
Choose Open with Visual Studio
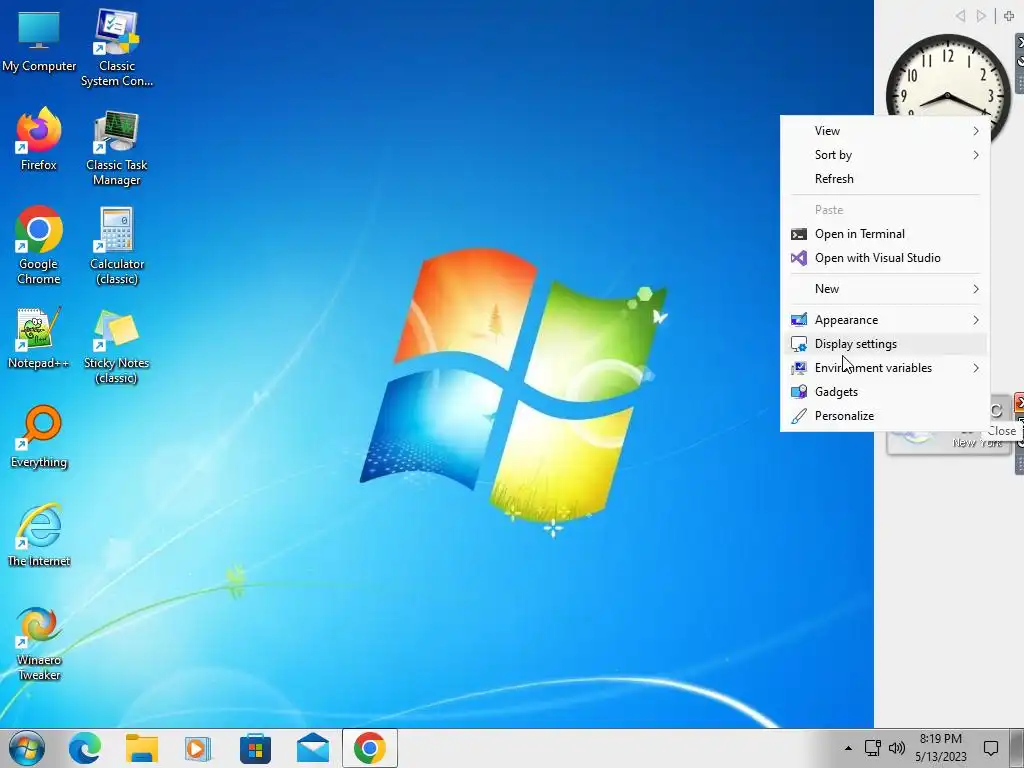point(885,258)
